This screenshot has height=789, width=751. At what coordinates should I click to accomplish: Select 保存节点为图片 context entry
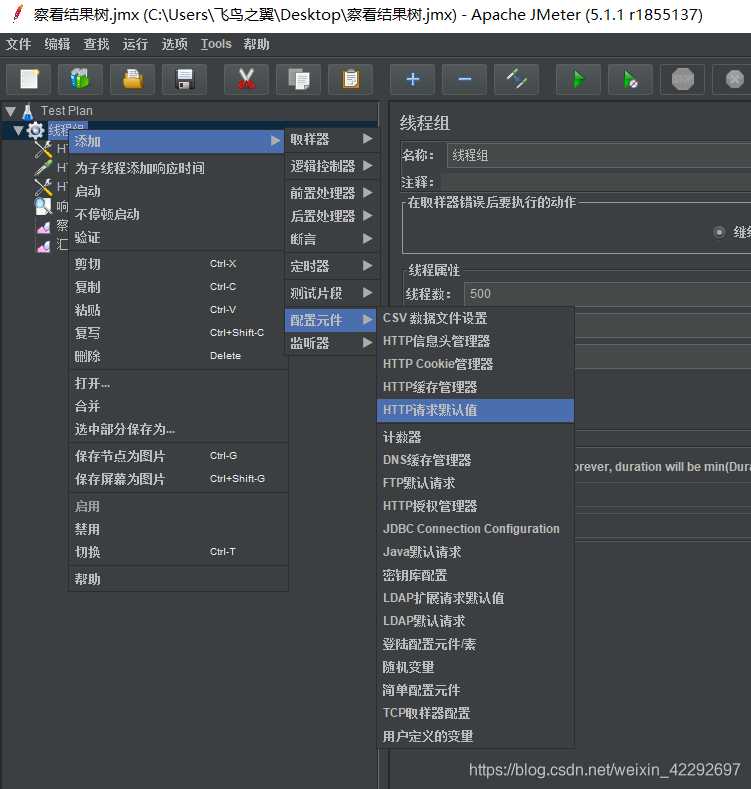[178, 456]
